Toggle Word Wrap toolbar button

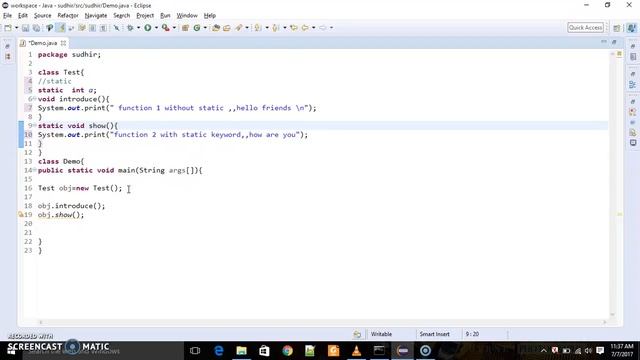pos(71,28)
